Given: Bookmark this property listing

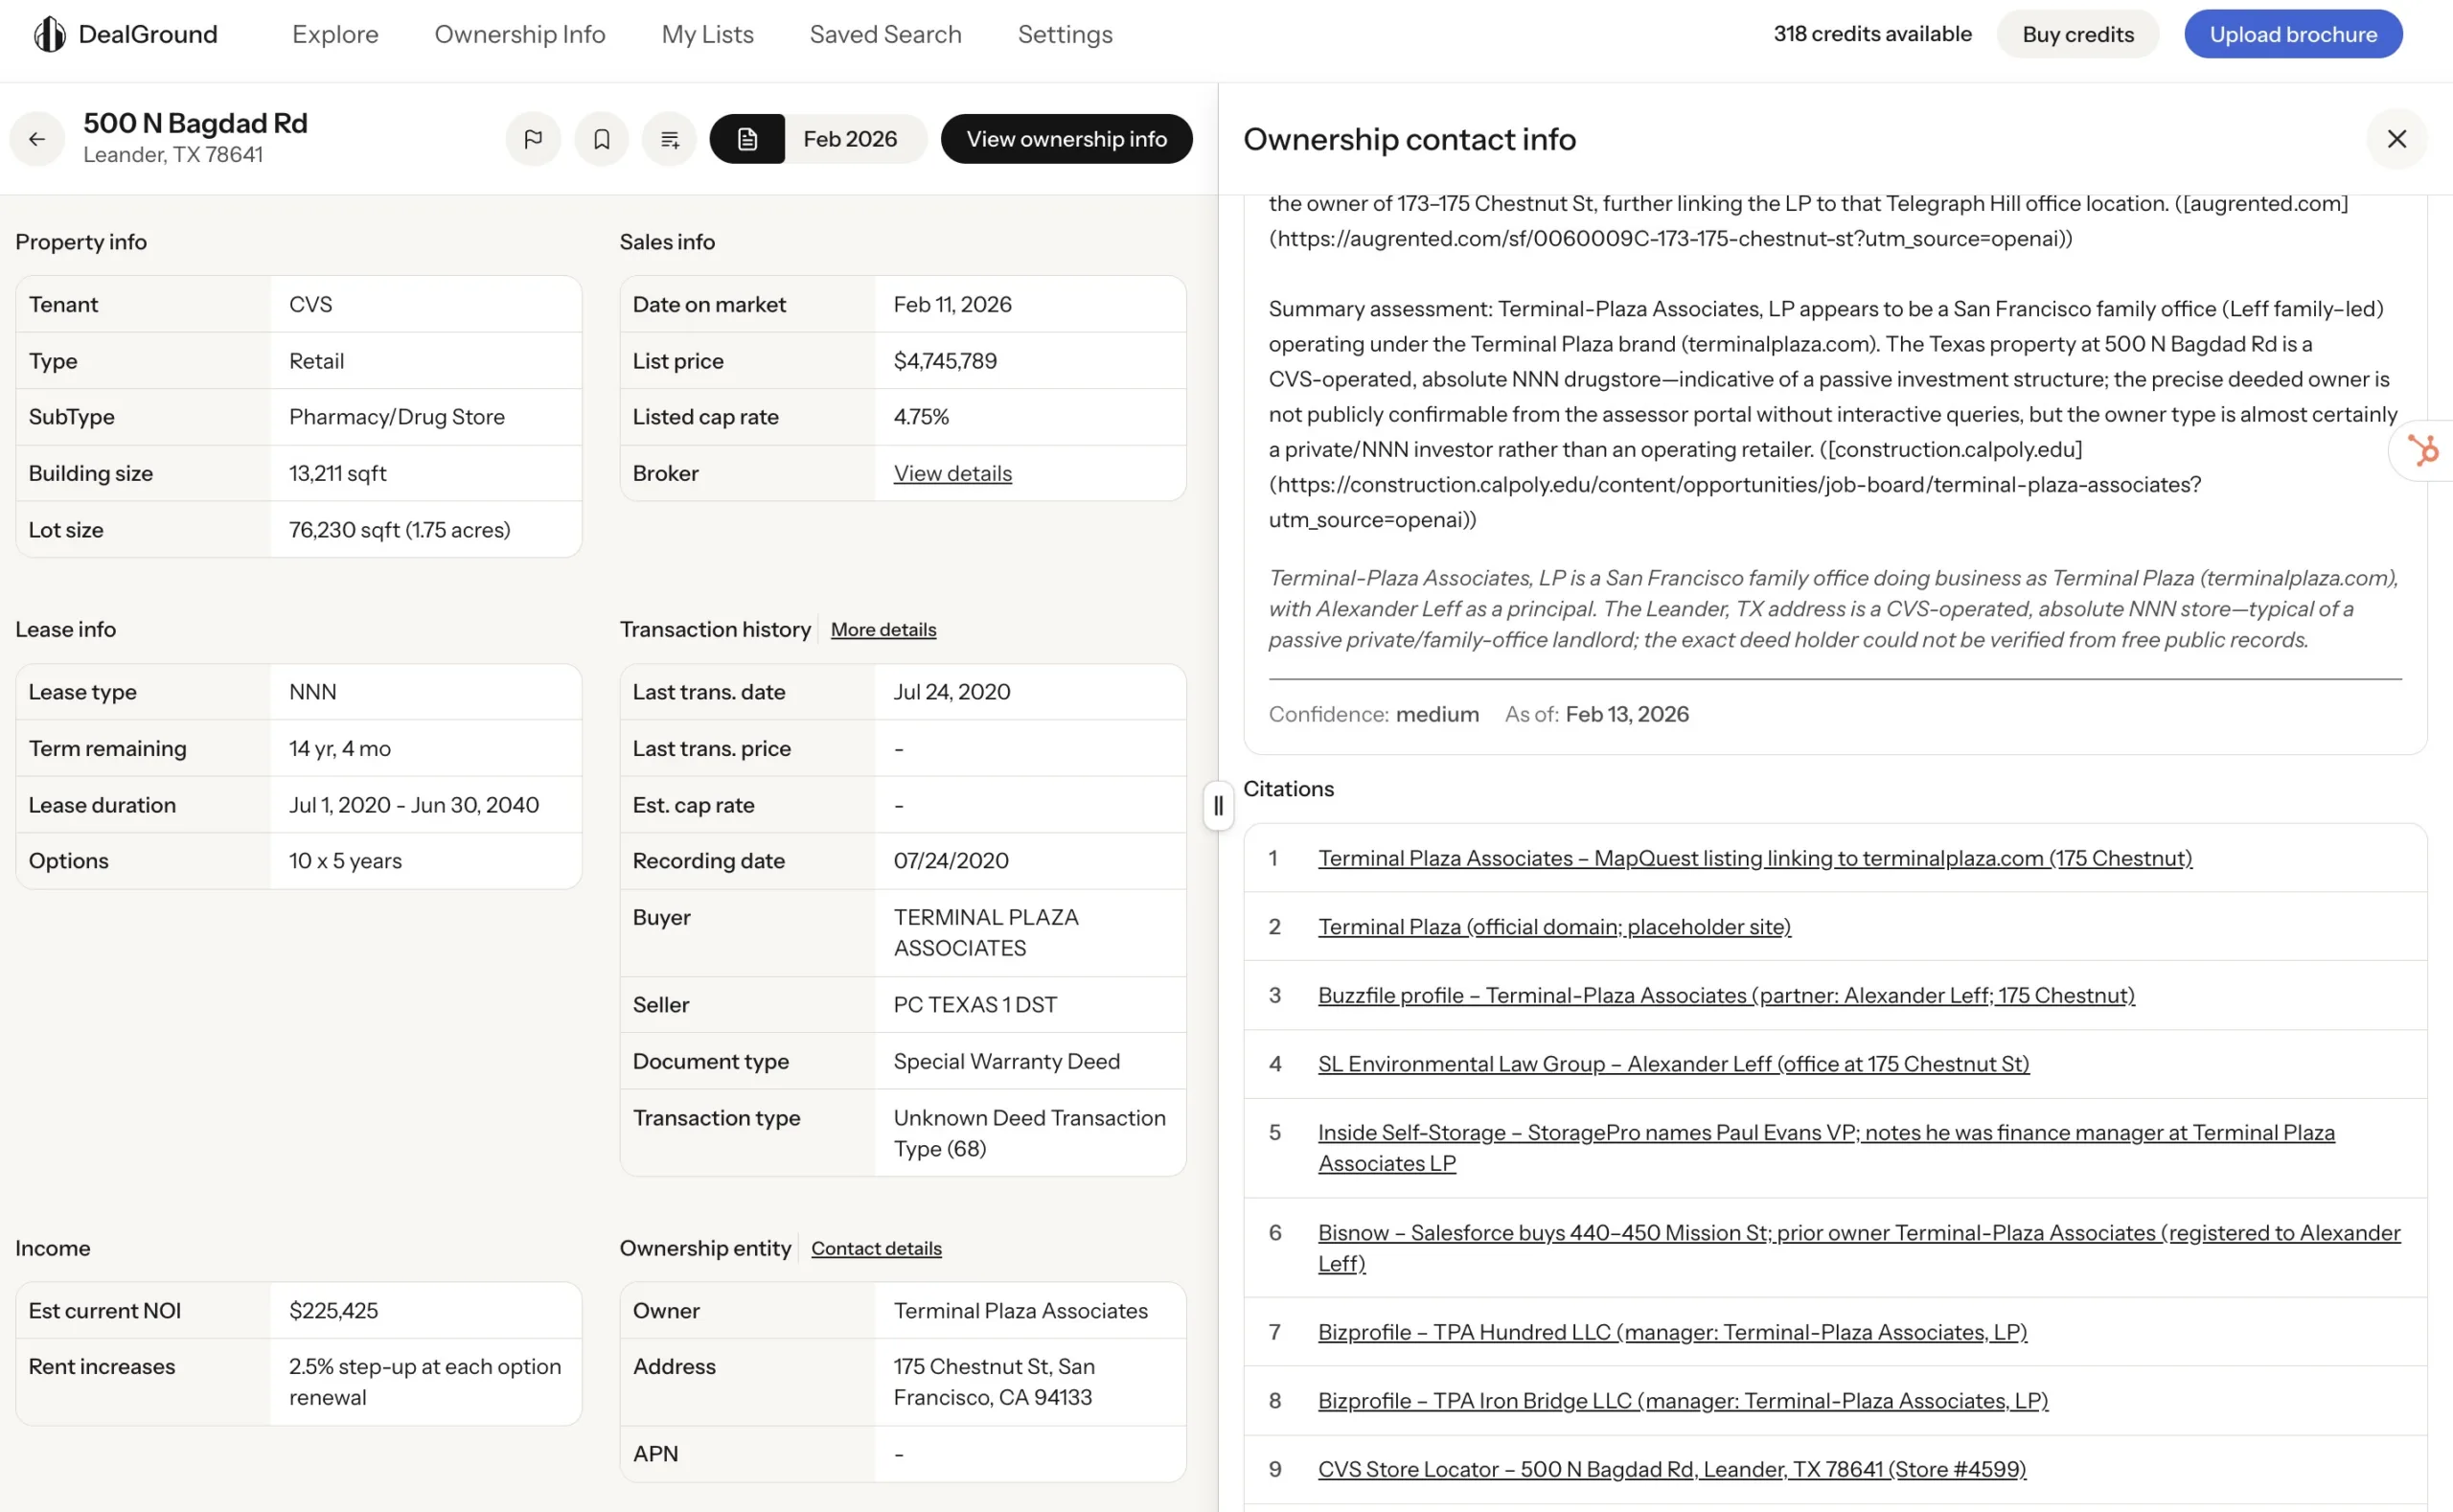Looking at the screenshot, I should click(x=601, y=139).
